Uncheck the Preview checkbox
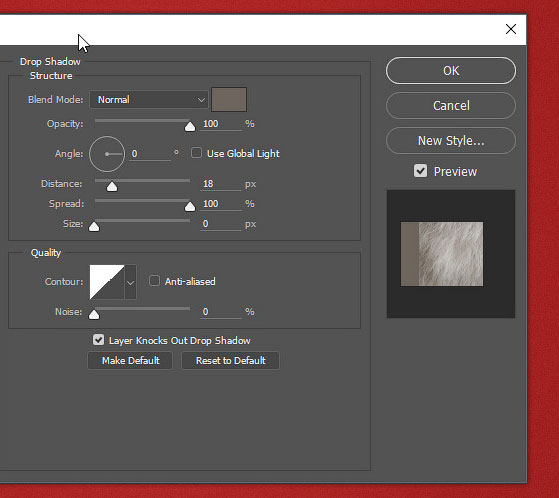The height and width of the screenshot is (498, 559). click(421, 171)
